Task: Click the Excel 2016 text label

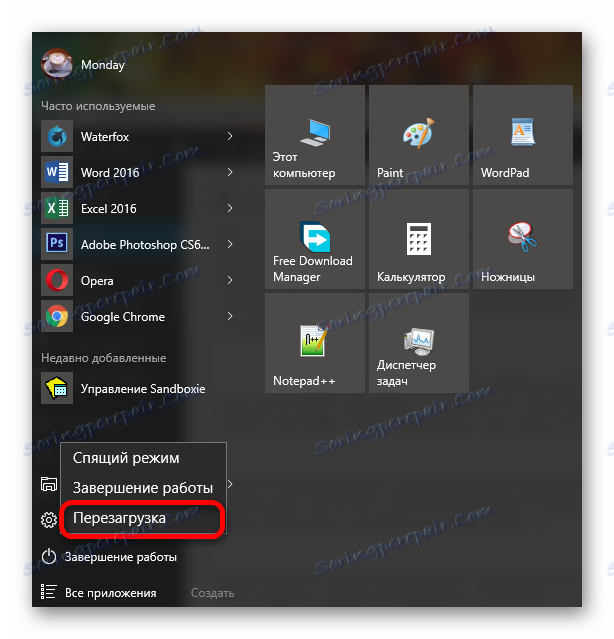Action: coord(109,209)
